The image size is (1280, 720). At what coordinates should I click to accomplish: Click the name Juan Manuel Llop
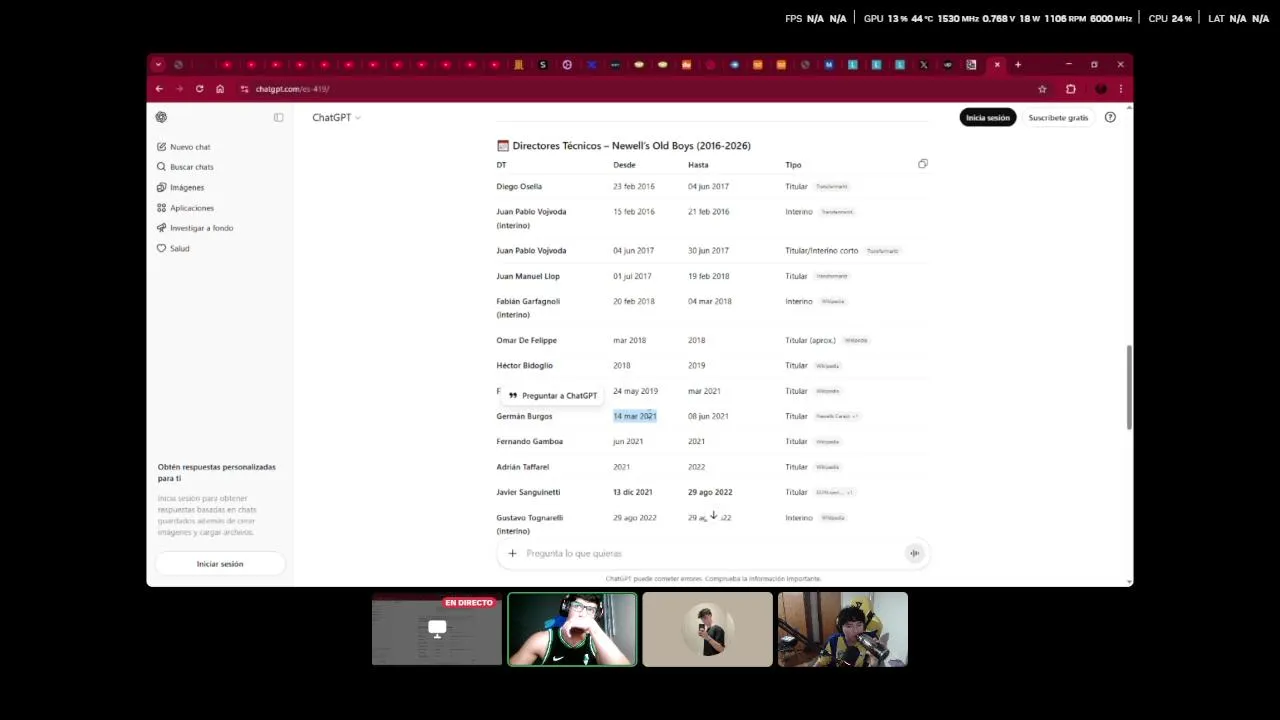point(528,276)
